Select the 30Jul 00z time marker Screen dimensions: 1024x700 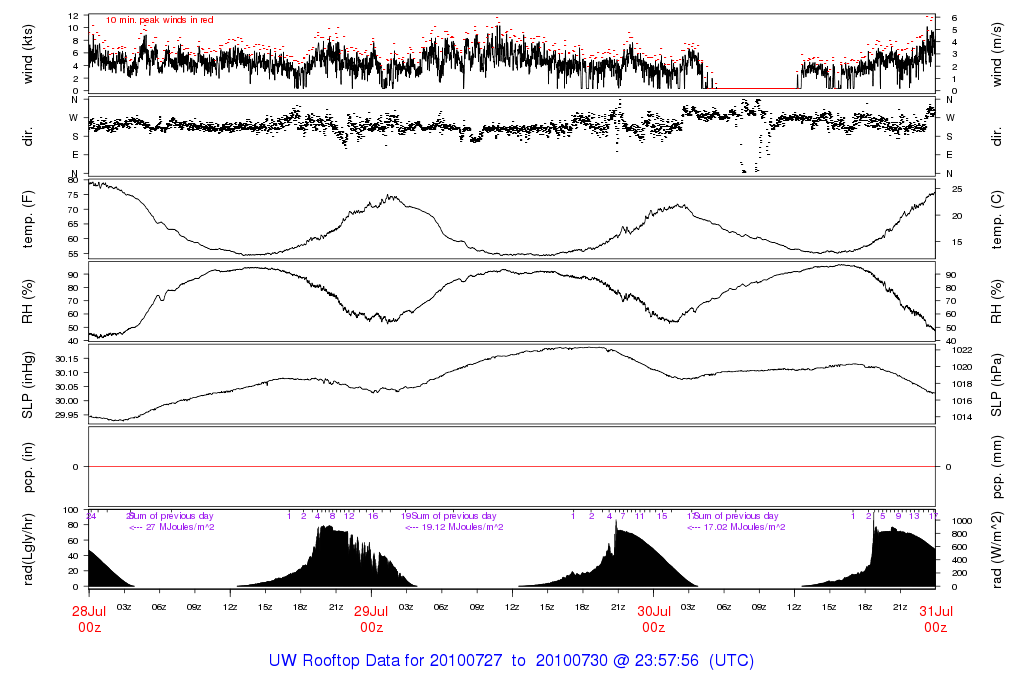point(653,619)
